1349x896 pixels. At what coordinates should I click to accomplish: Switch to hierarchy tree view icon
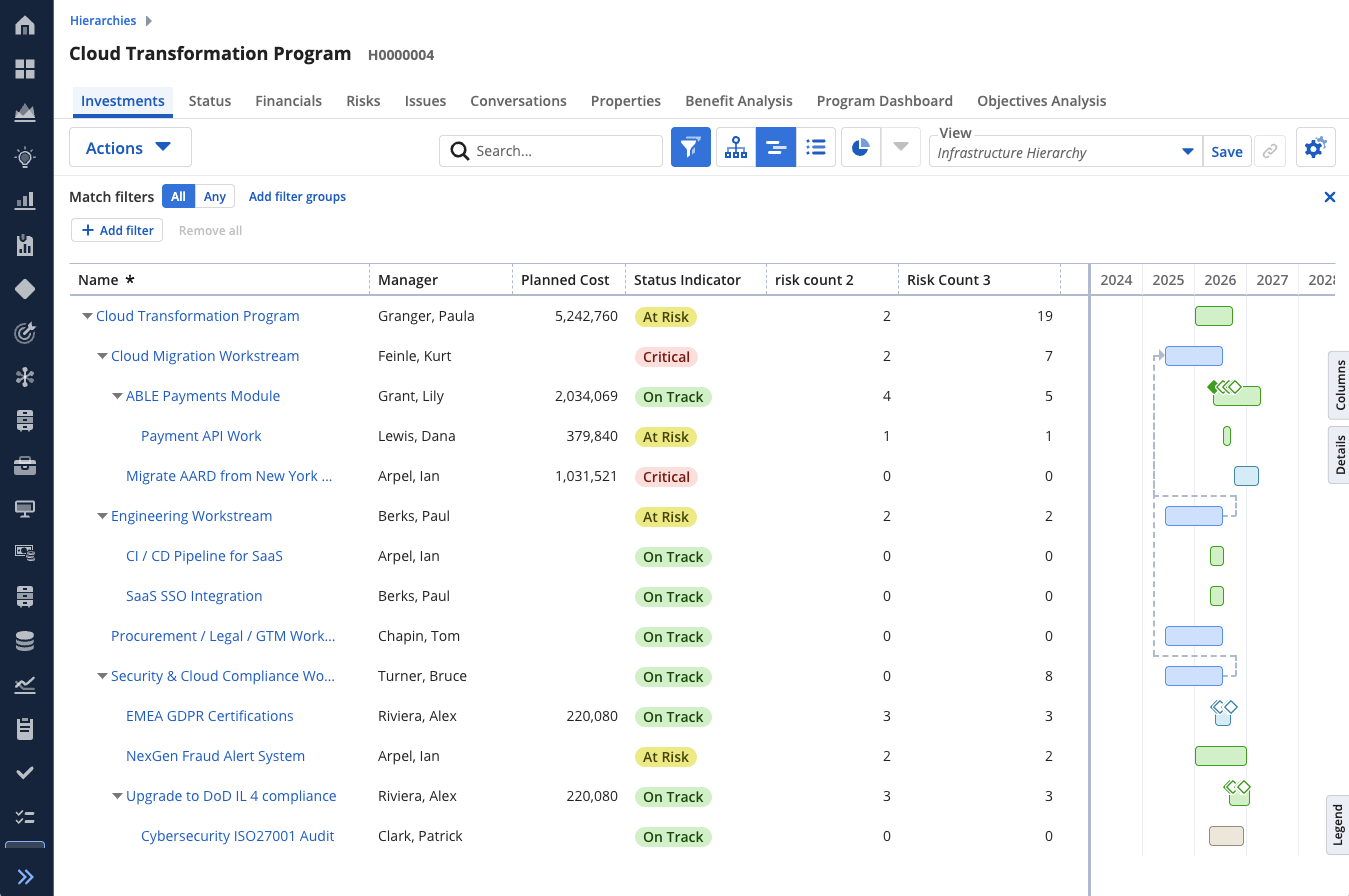click(736, 147)
